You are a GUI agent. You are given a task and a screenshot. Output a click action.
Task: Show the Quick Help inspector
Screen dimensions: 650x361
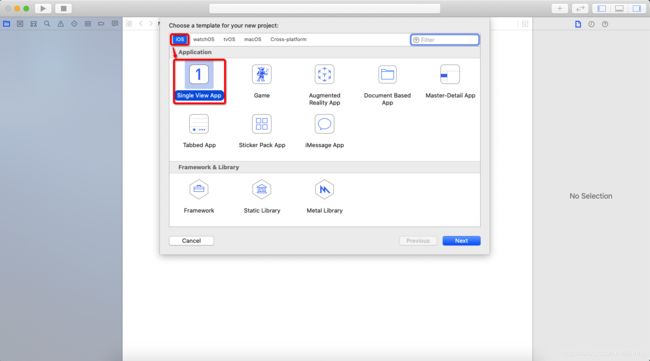tap(605, 24)
